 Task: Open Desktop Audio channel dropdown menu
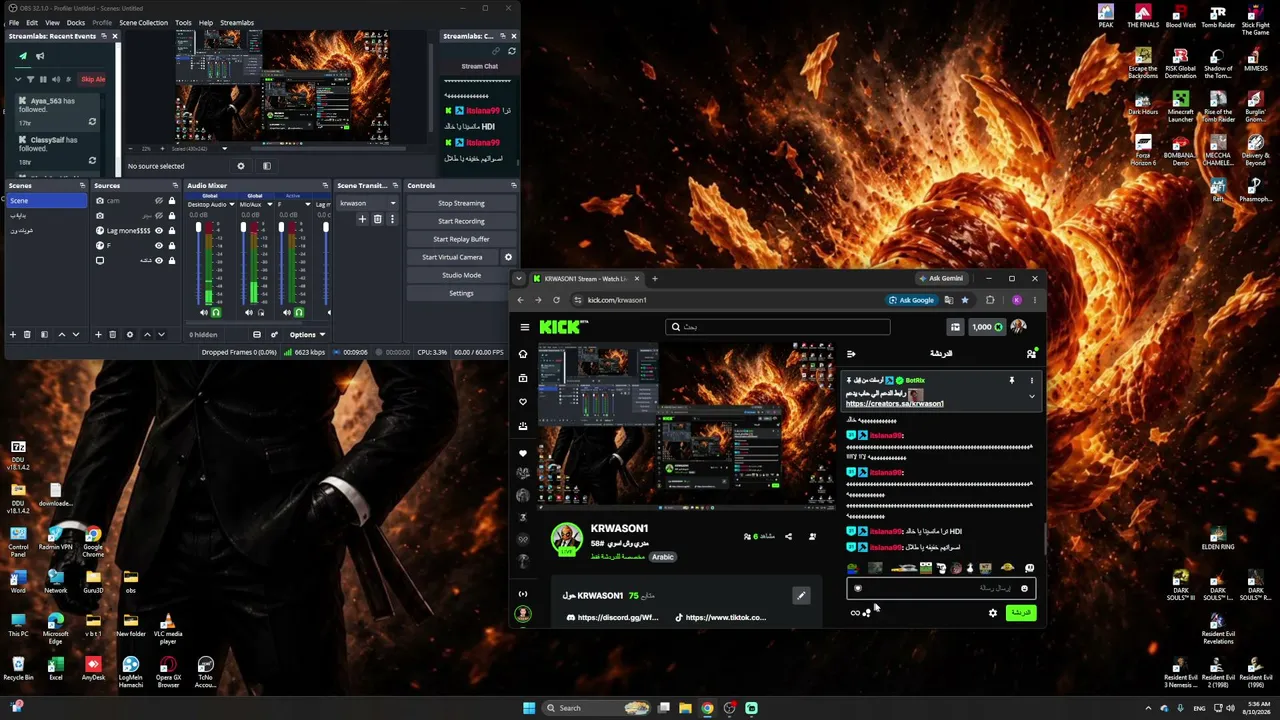pyautogui.click(x=232, y=205)
